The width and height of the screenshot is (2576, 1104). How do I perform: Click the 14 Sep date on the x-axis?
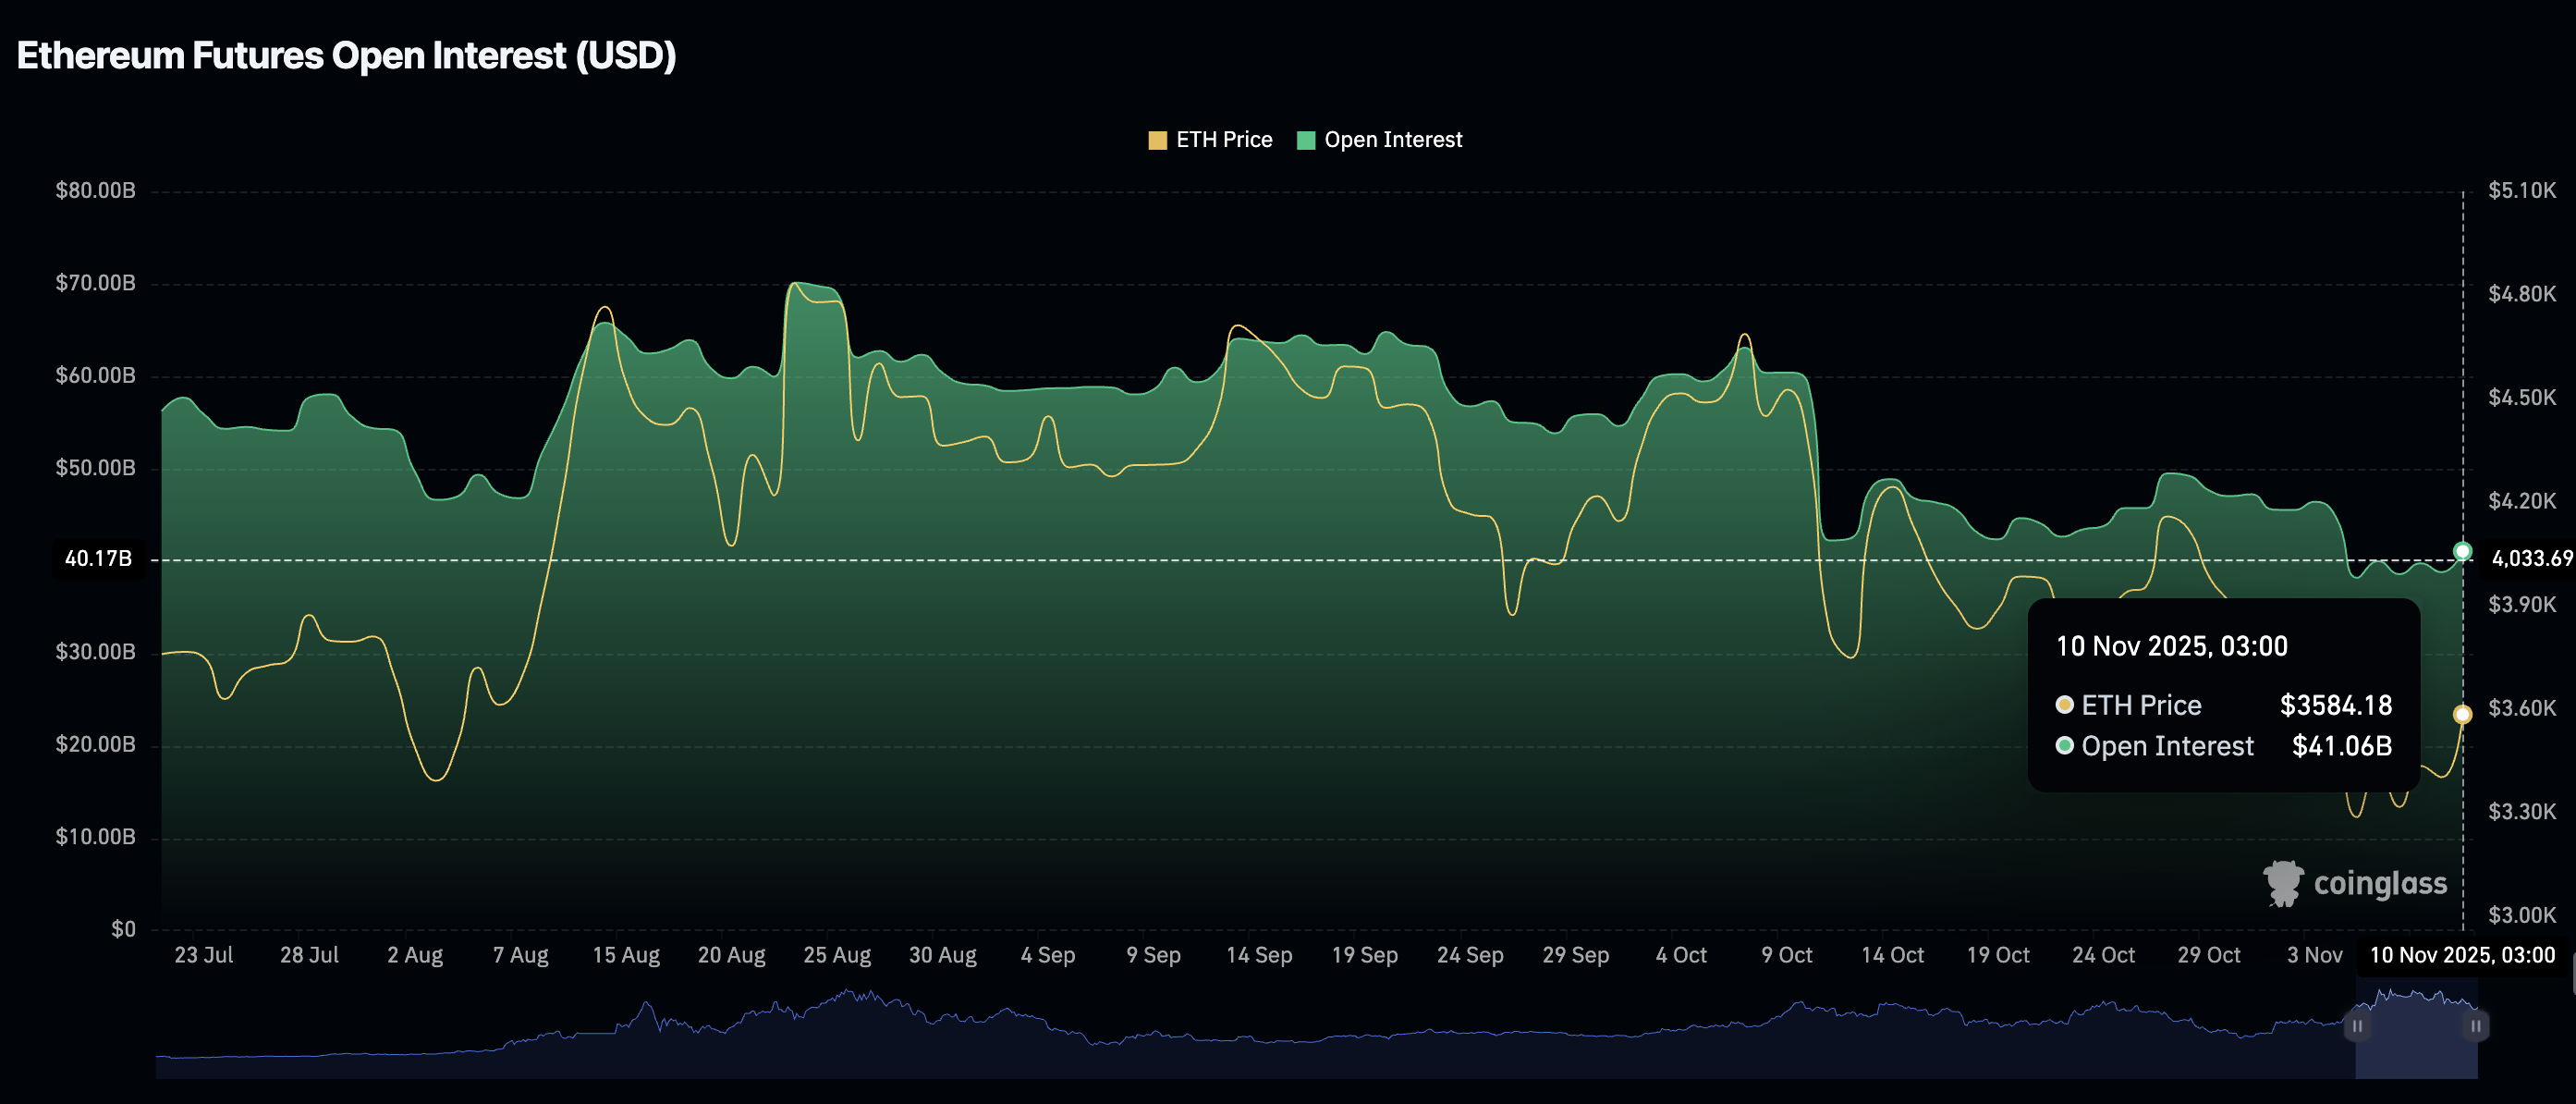click(1259, 955)
